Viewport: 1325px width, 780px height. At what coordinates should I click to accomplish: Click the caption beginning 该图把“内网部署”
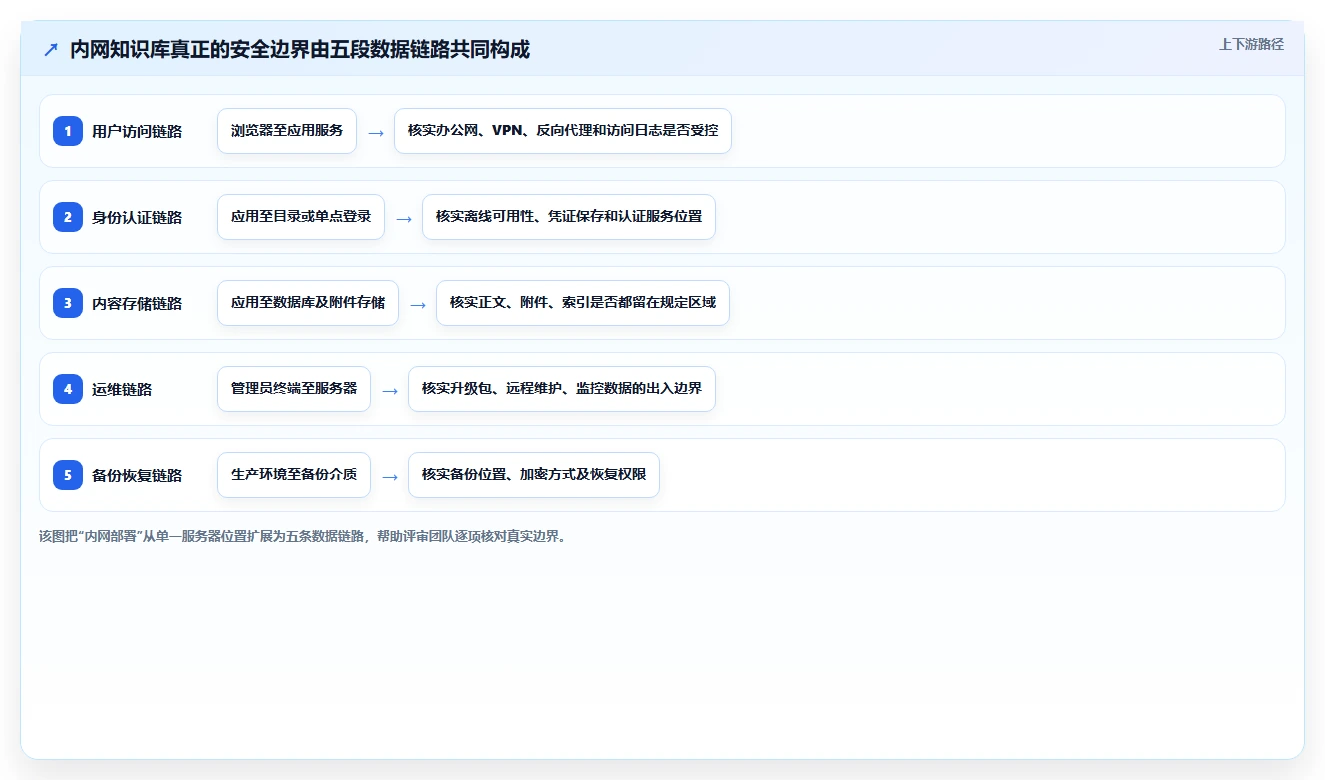point(304,536)
